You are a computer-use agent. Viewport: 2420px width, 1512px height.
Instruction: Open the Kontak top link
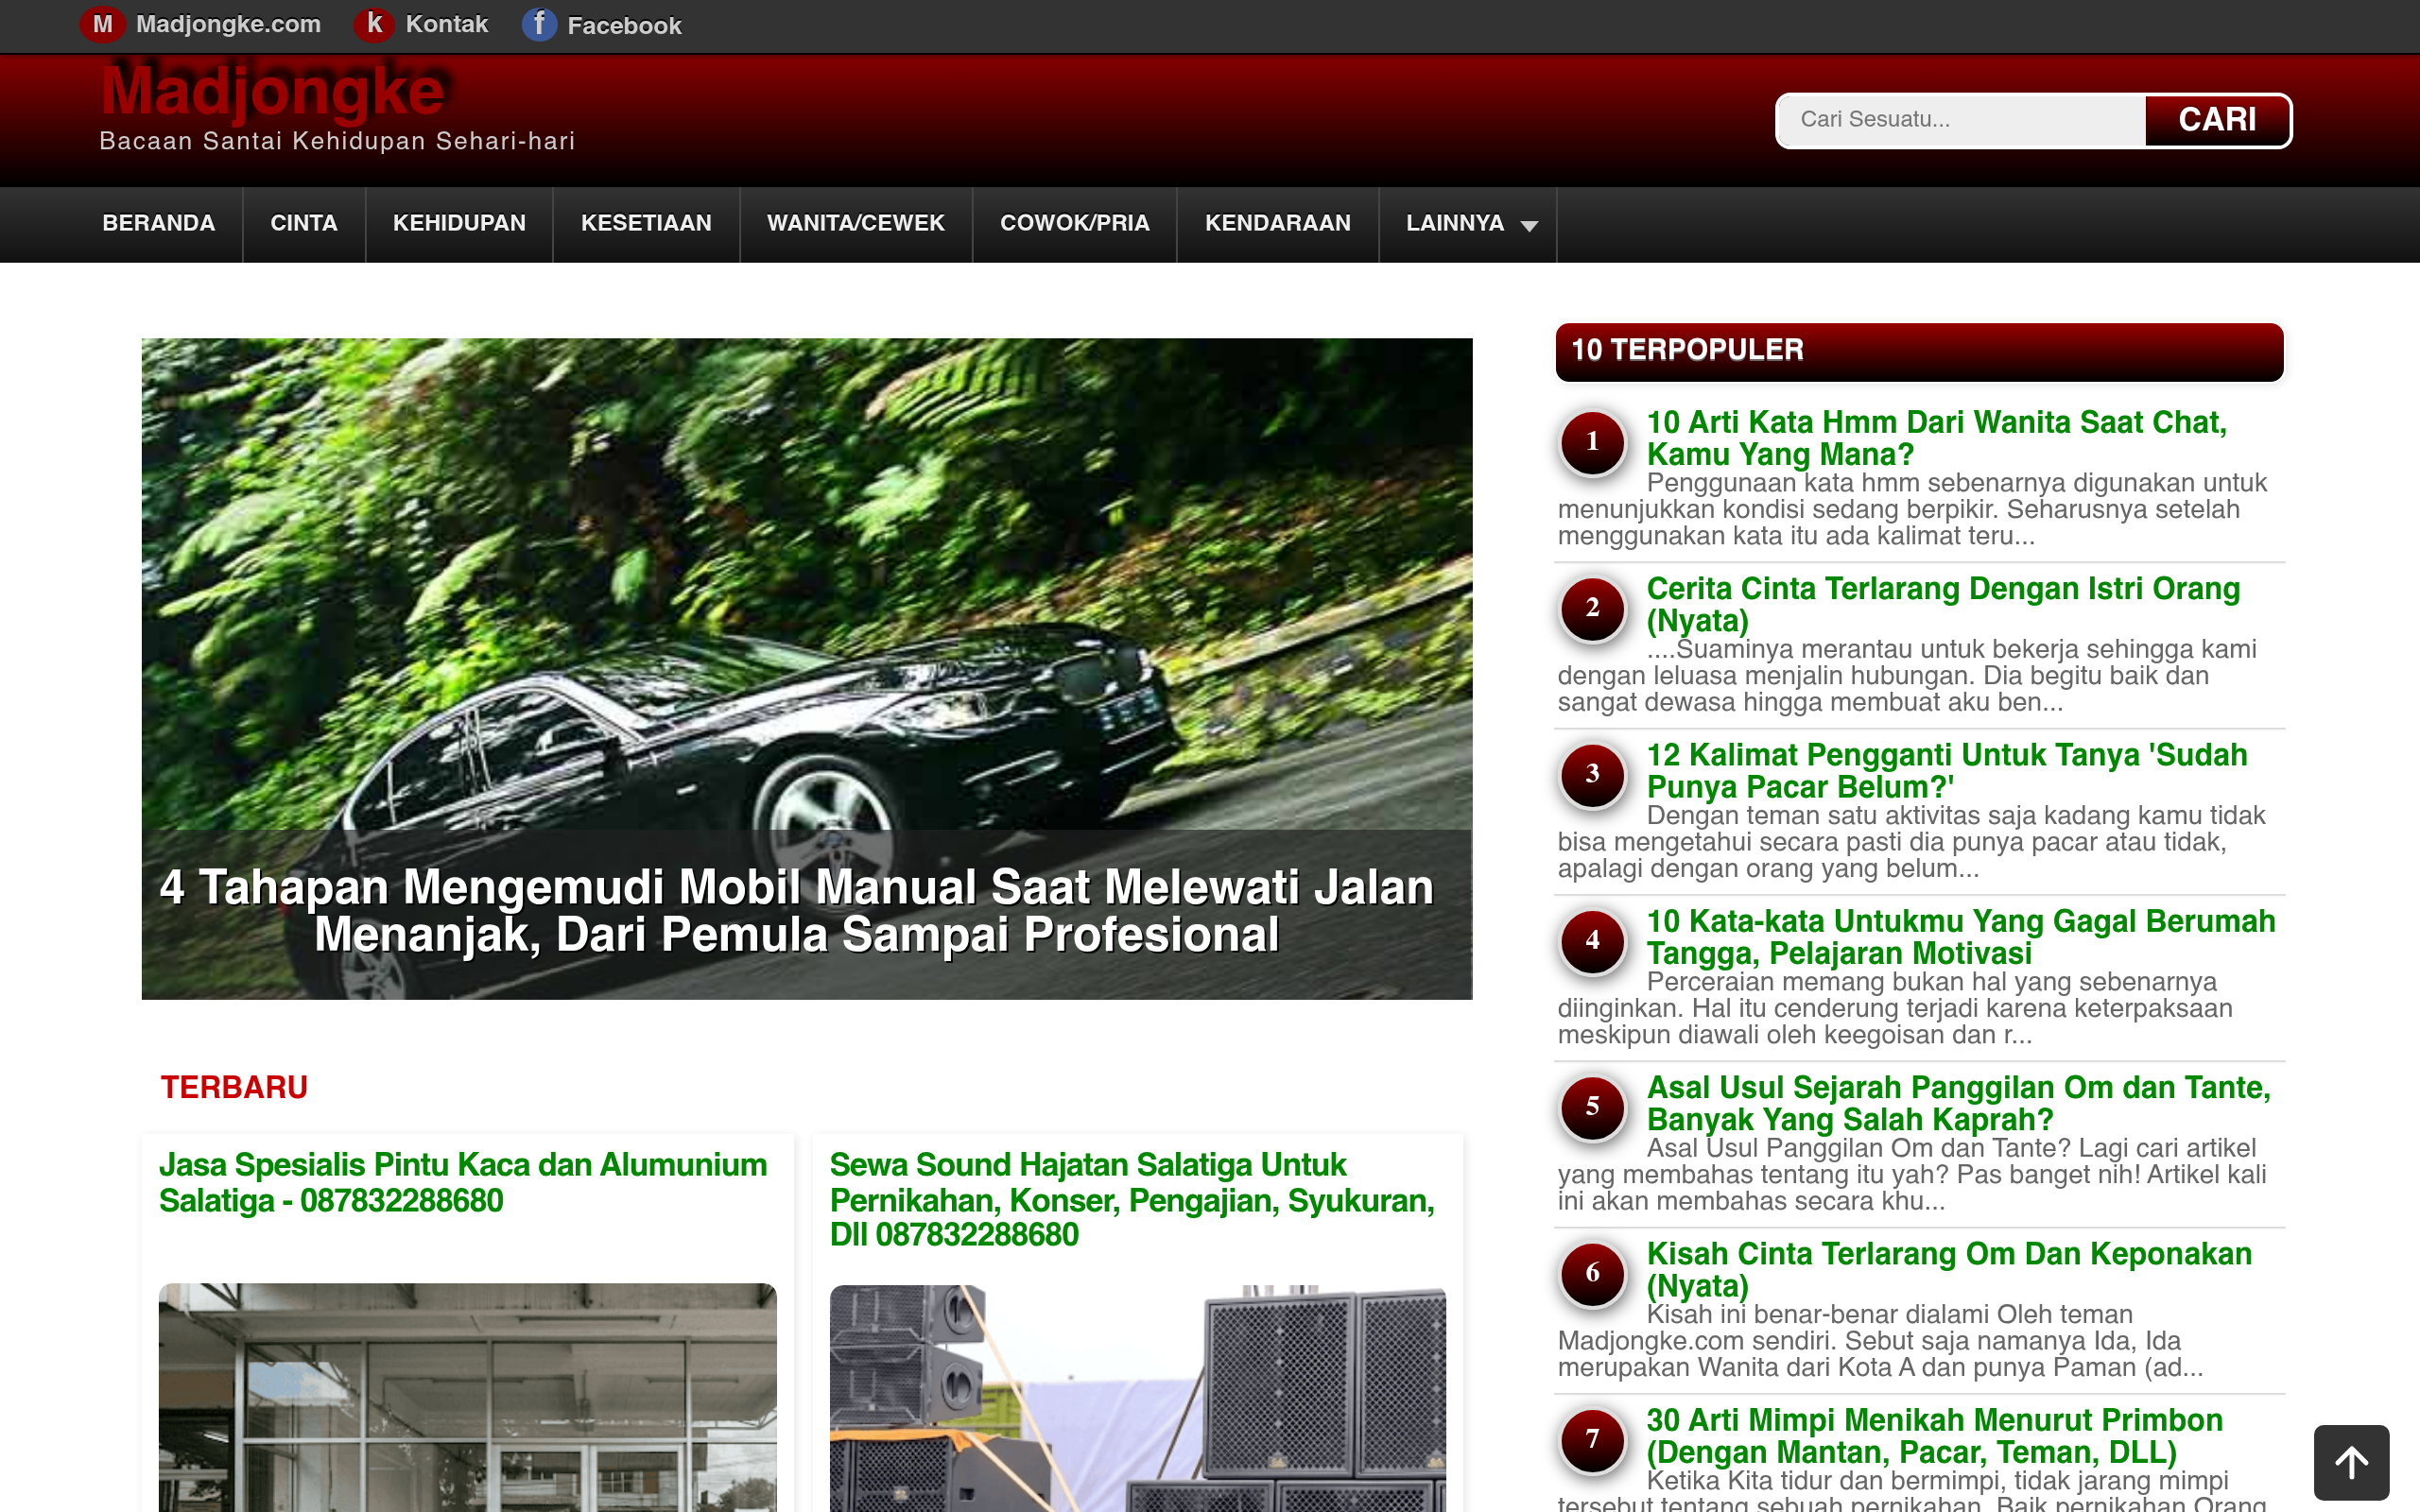tap(446, 24)
